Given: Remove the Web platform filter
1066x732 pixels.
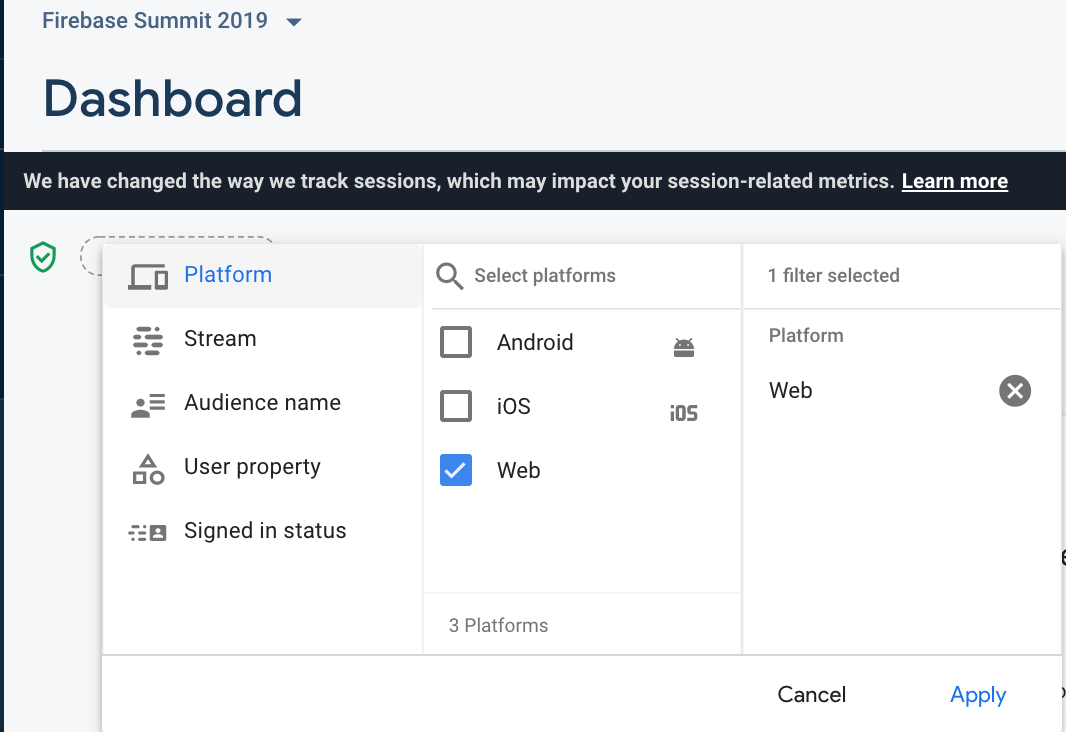Looking at the screenshot, I should 1015,391.
